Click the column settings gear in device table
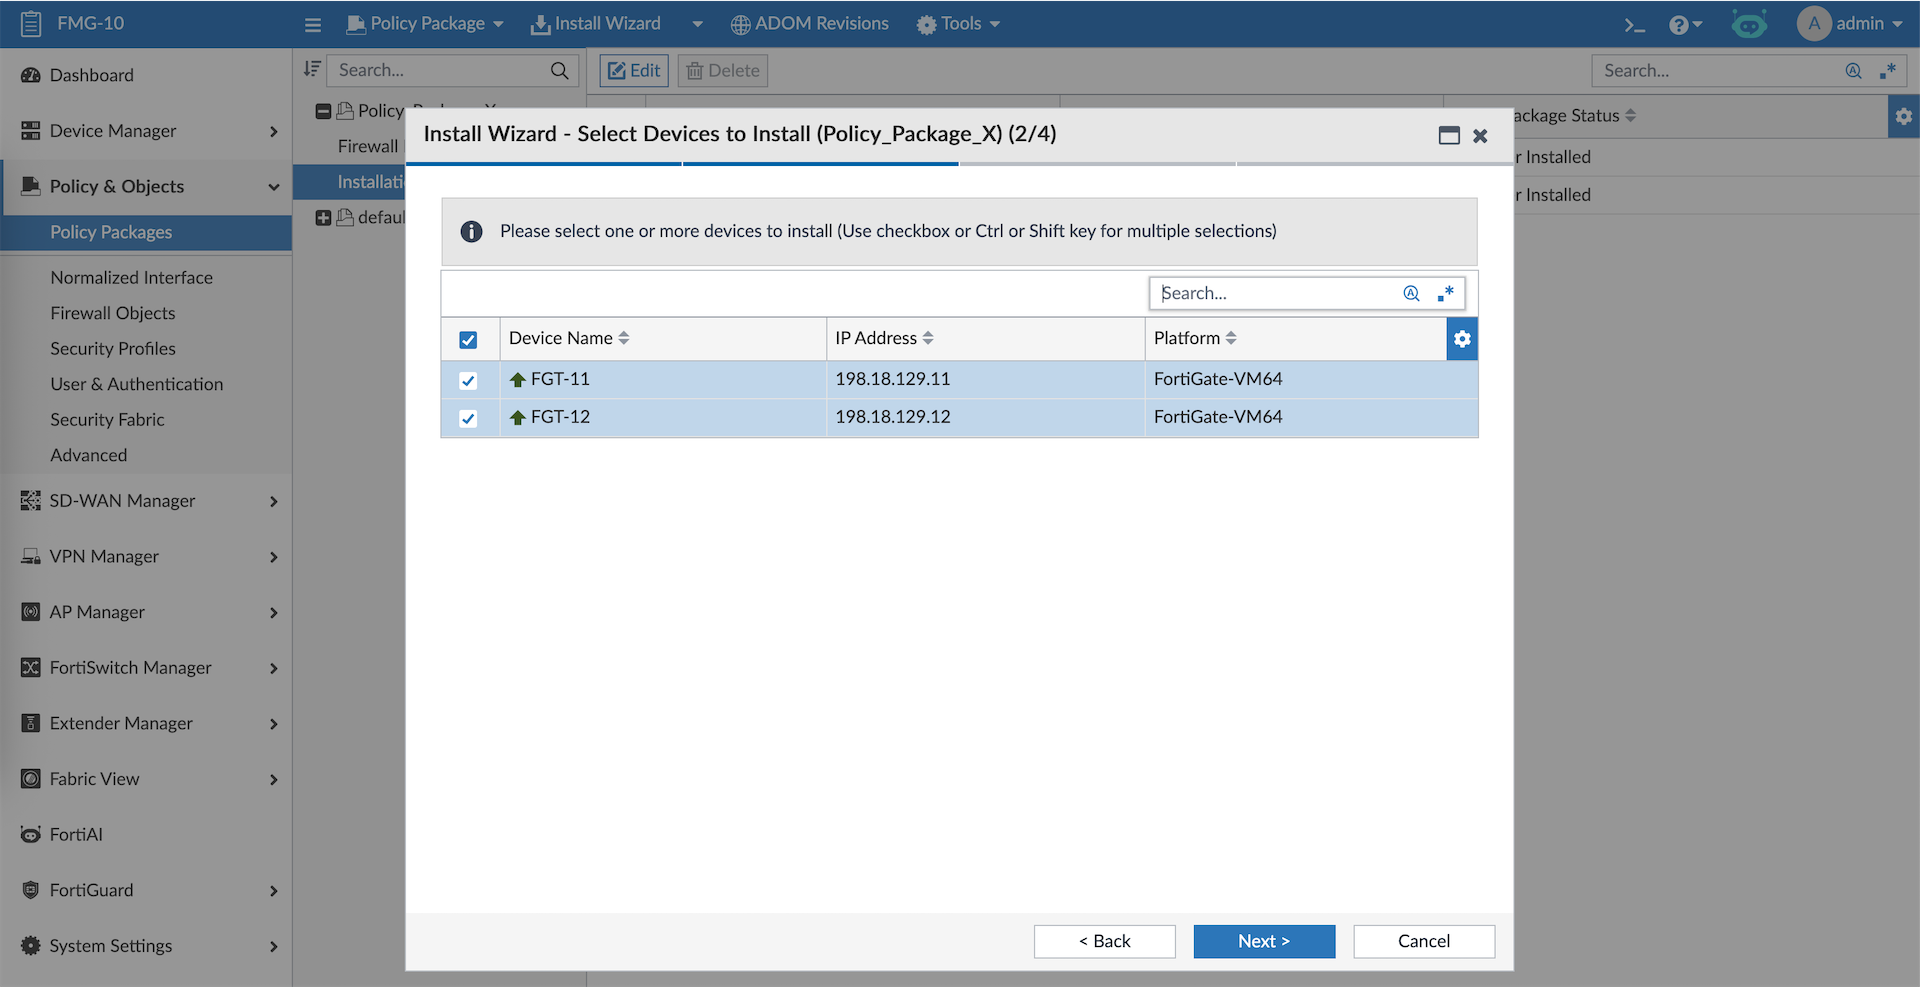The width and height of the screenshot is (1920, 987). click(1462, 339)
